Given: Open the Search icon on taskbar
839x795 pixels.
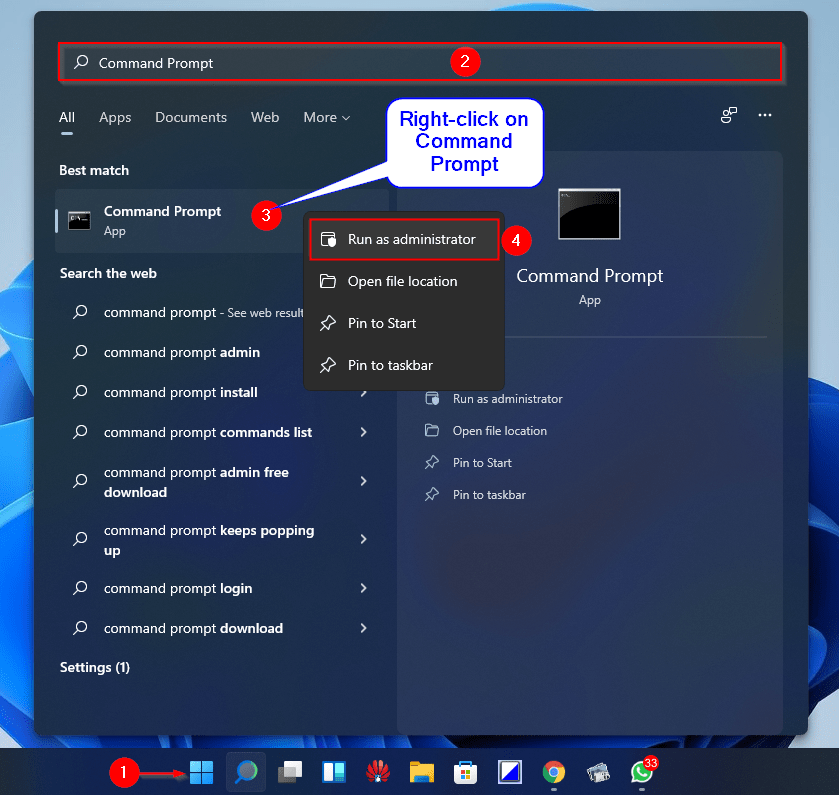Looking at the screenshot, I should [246, 772].
